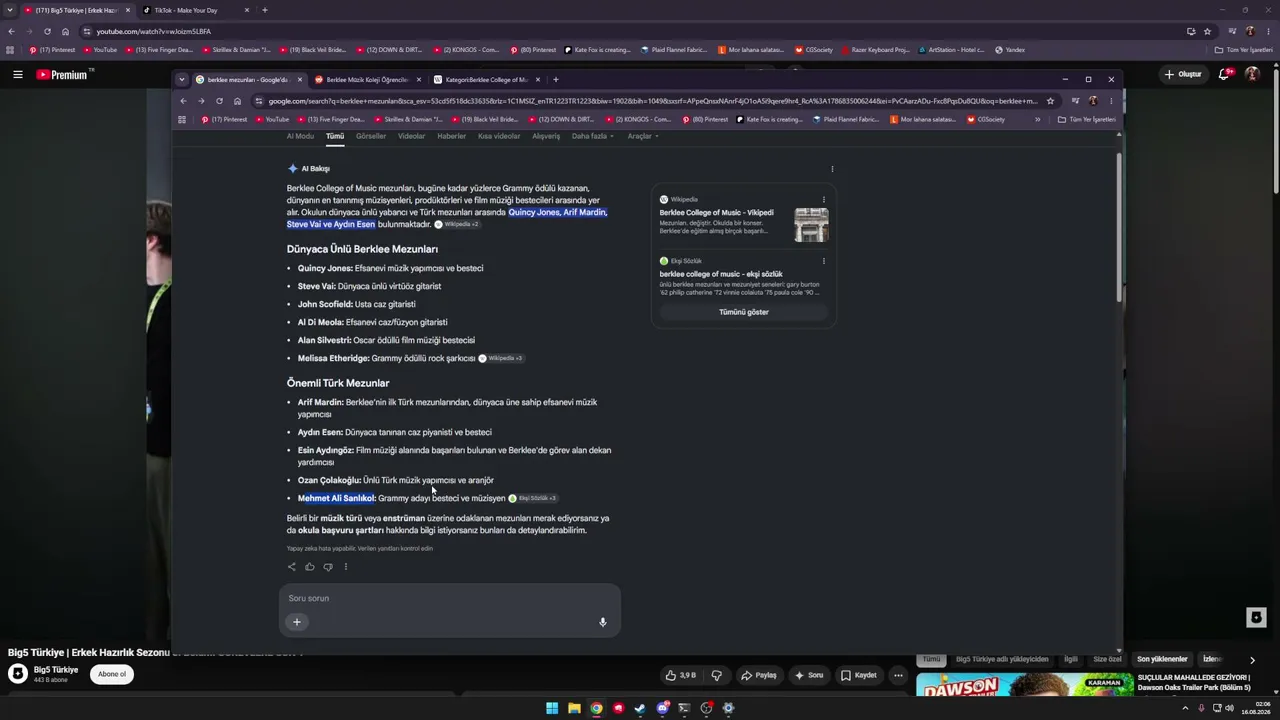Image resolution: width=1280 pixels, height=720 pixels.
Task: Open Google Chrome from the taskbar
Action: (x=596, y=708)
